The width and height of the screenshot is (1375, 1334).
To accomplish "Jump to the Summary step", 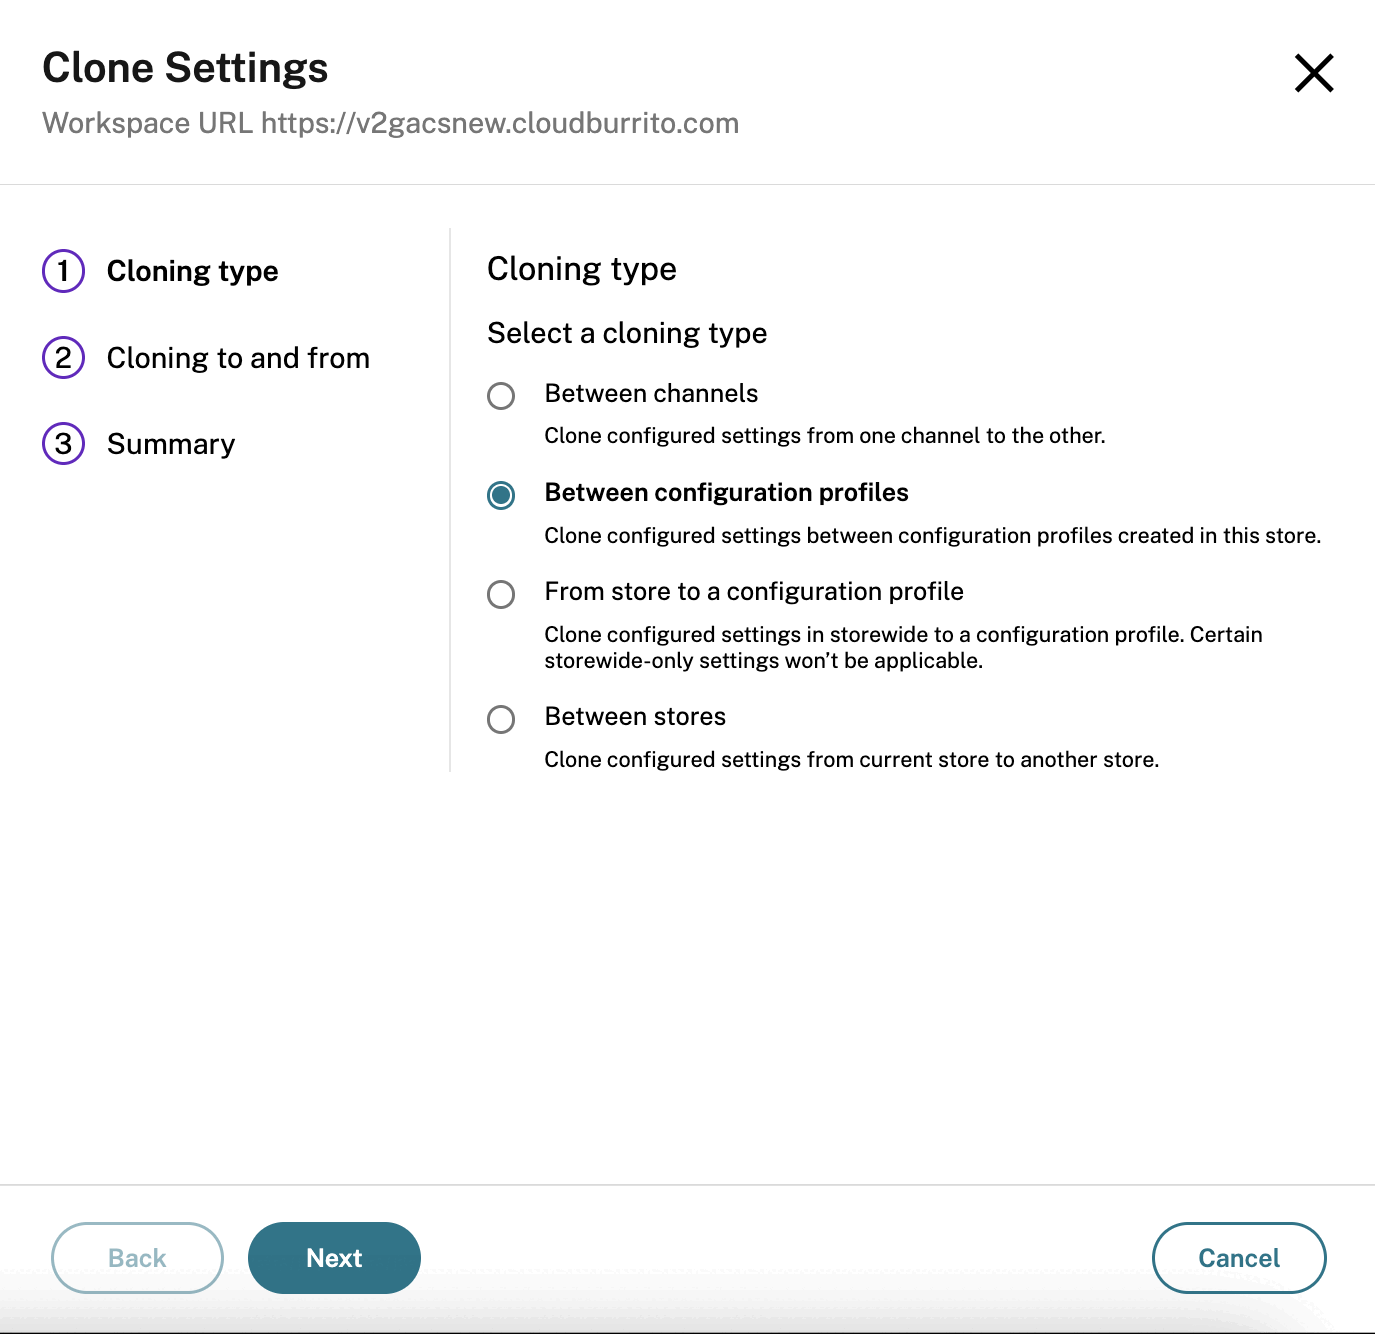I will tap(171, 444).
